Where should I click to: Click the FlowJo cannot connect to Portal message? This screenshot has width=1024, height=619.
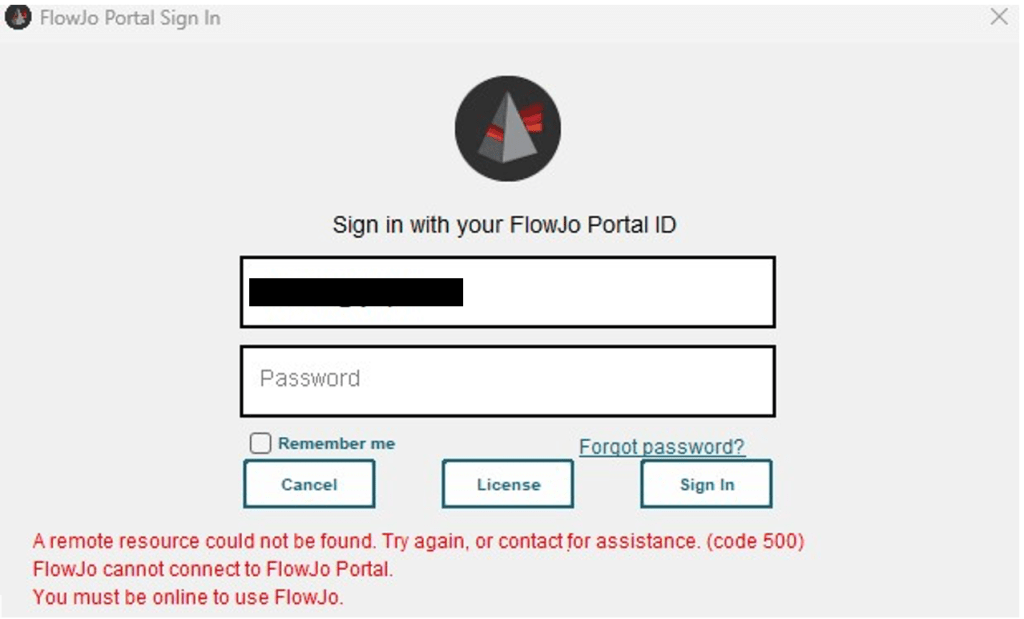point(213,570)
